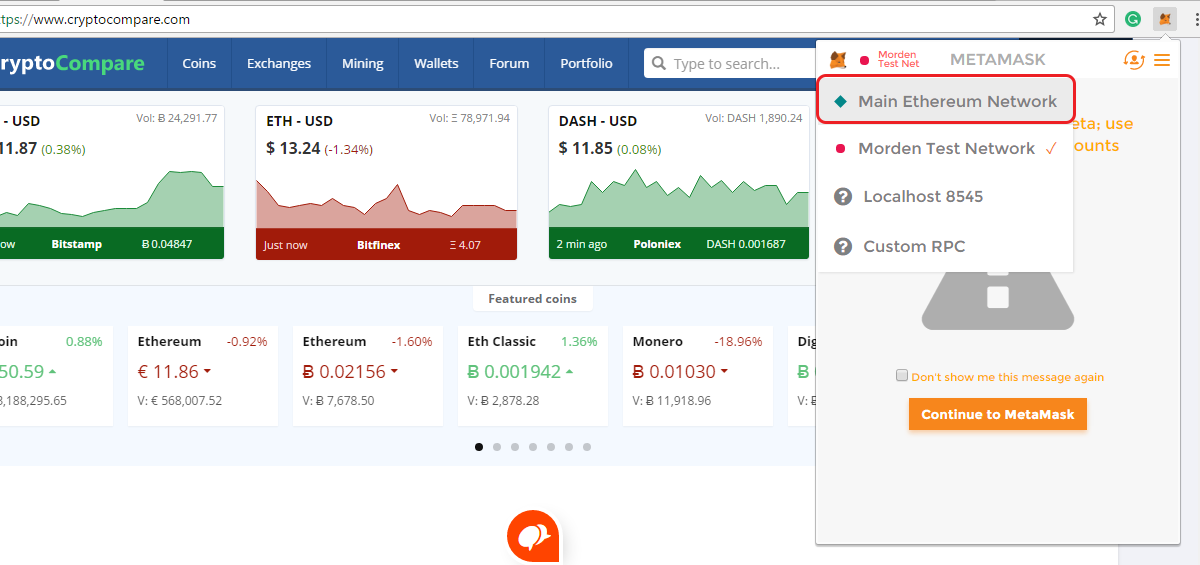Select the last carousel dot
Image resolution: width=1200 pixels, height=565 pixels.
(587, 447)
